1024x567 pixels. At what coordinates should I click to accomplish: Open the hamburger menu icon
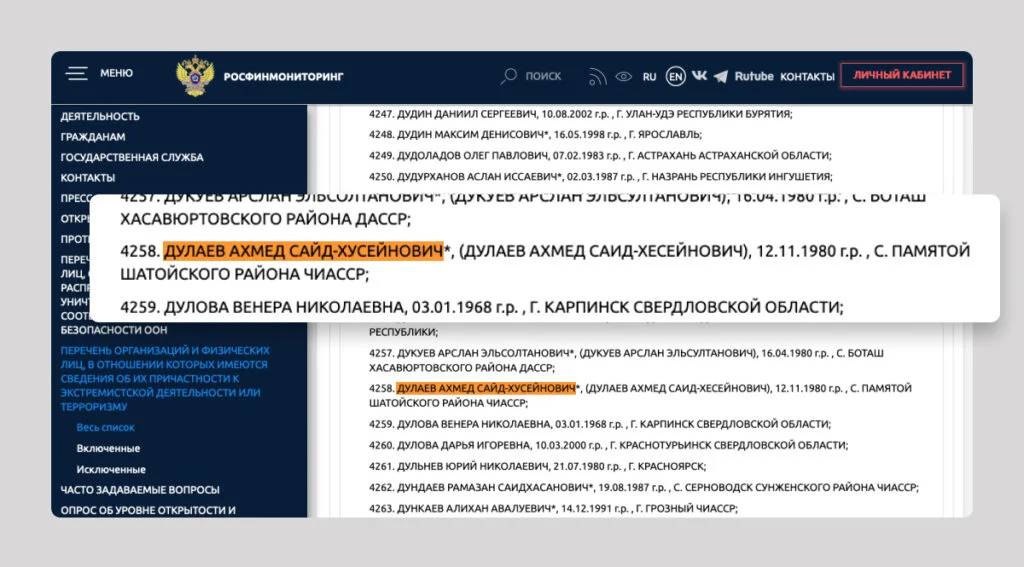pos(77,74)
